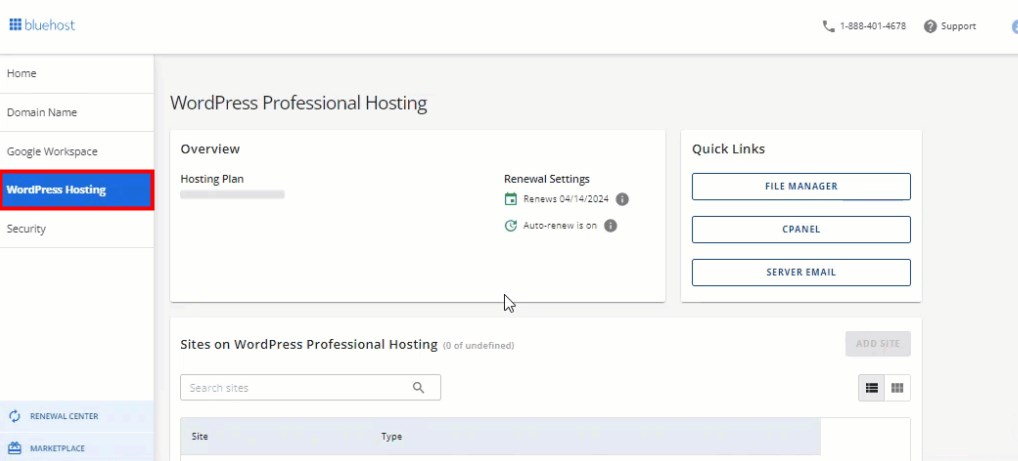
Task: Click the phone icon beside support number
Action: click(828, 26)
